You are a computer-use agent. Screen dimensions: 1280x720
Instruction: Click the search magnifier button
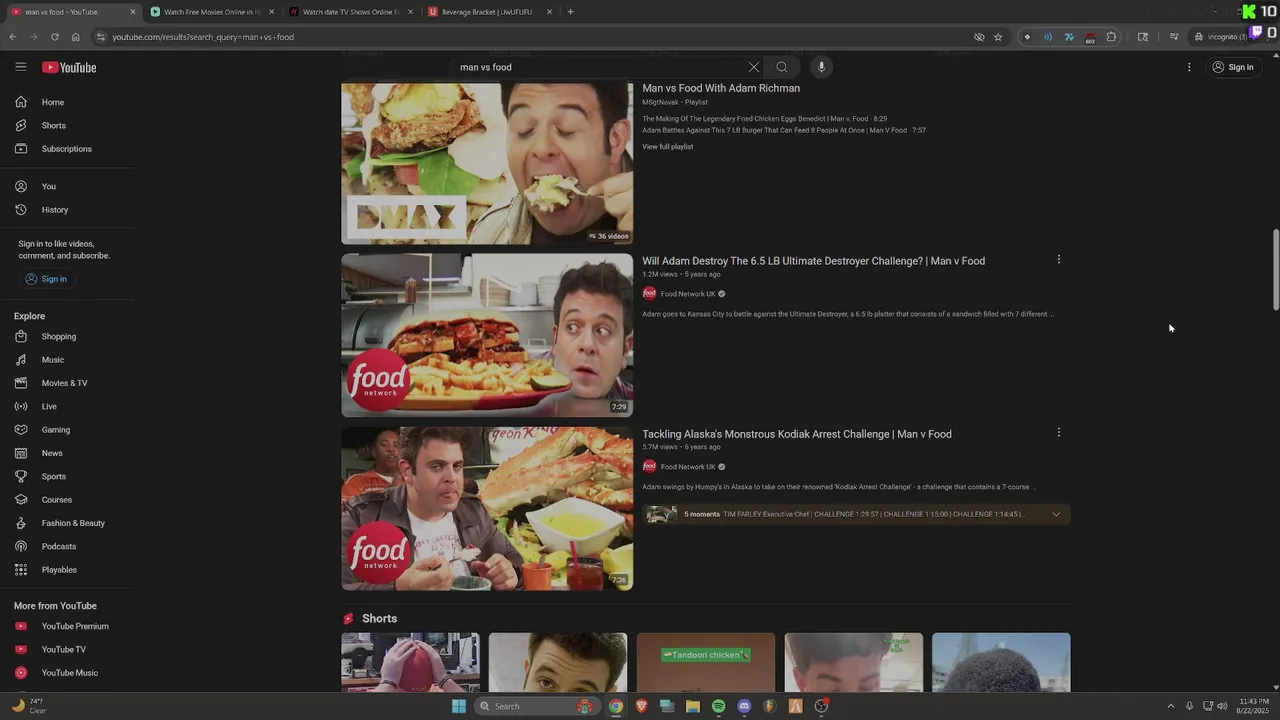click(x=782, y=67)
